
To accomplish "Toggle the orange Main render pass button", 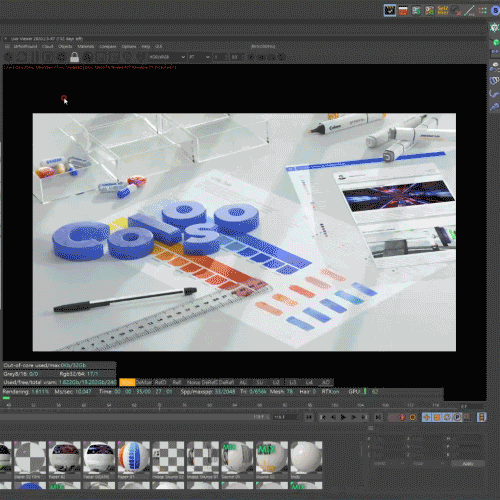I will point(127,382).
